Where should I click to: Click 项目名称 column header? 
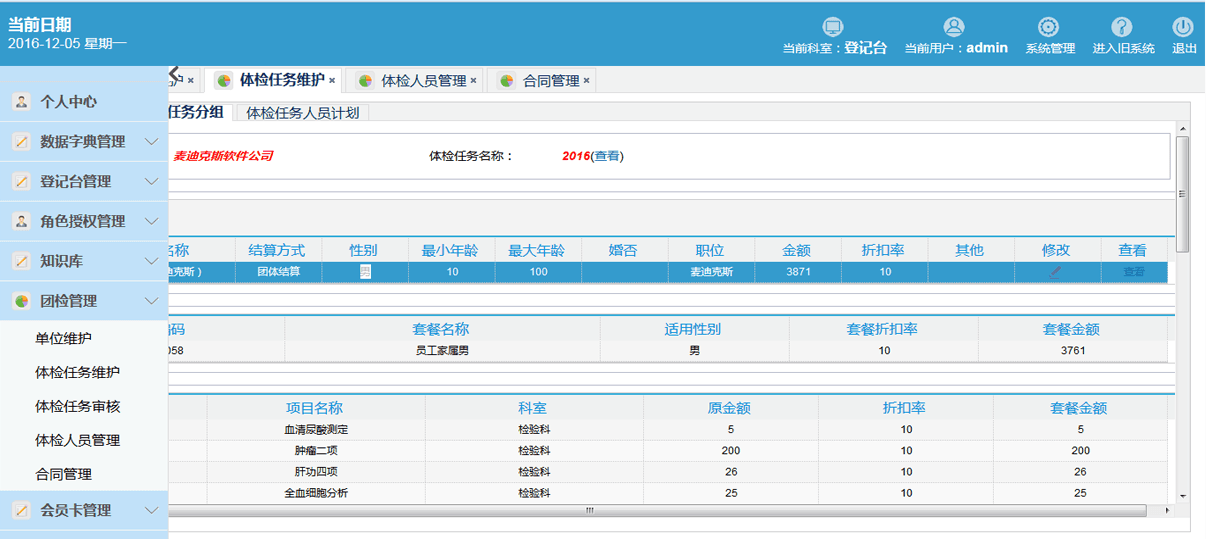[x=315, y=408]
